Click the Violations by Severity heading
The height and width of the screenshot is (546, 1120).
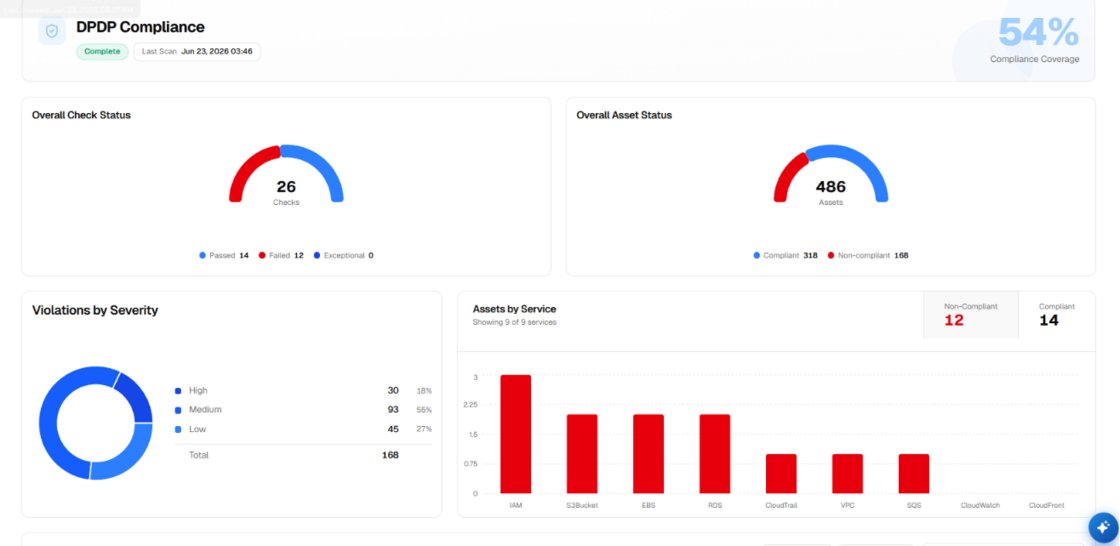click(95, 311)
